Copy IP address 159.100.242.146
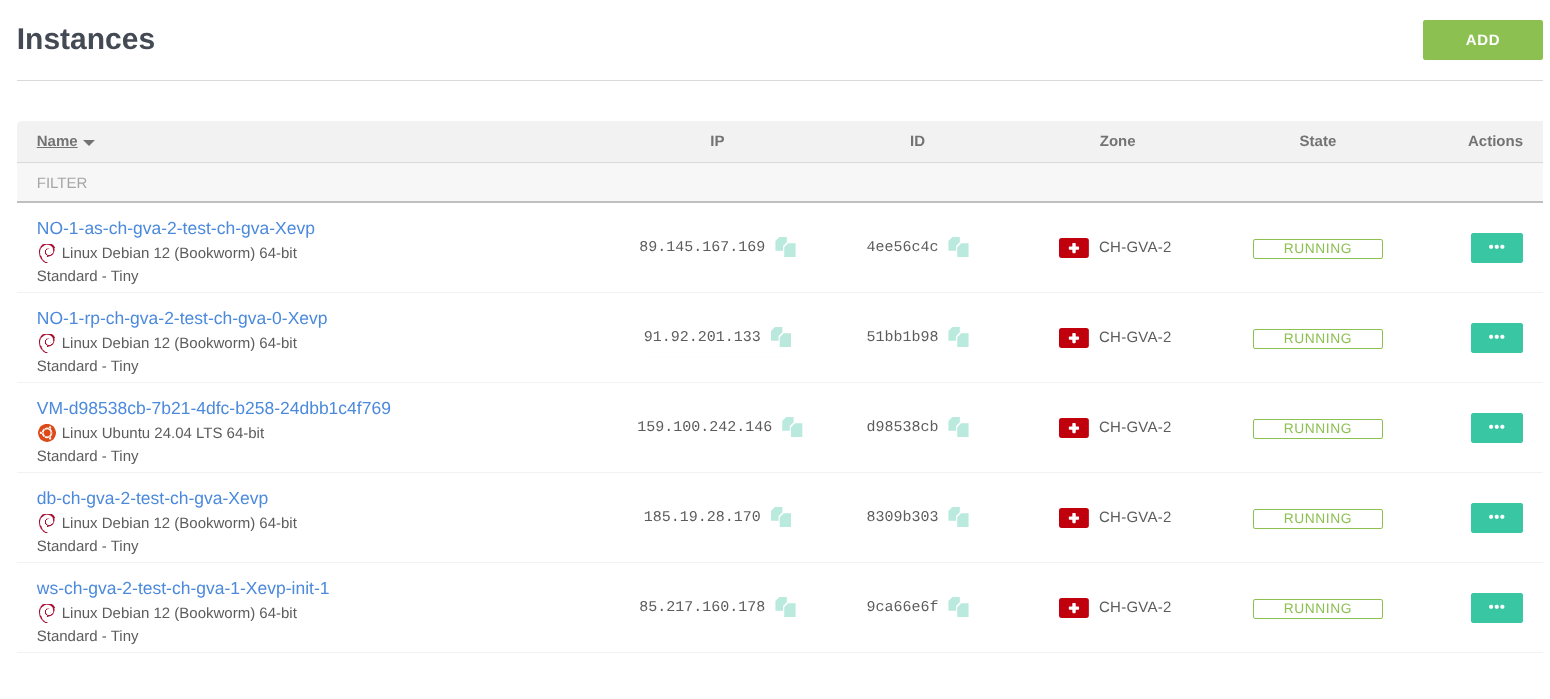Viewport: 1550px width, 699px height. pyautogui.click(x=792, y=427)
